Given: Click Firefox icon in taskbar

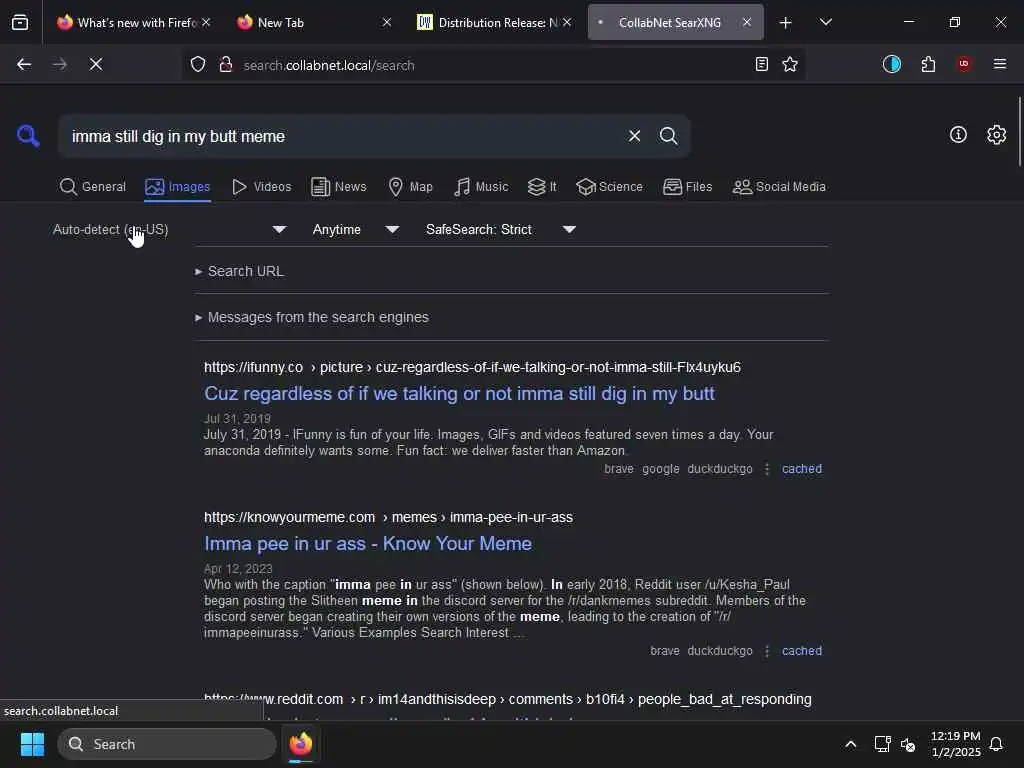Looking at the screenshot, I should point(301,744).
